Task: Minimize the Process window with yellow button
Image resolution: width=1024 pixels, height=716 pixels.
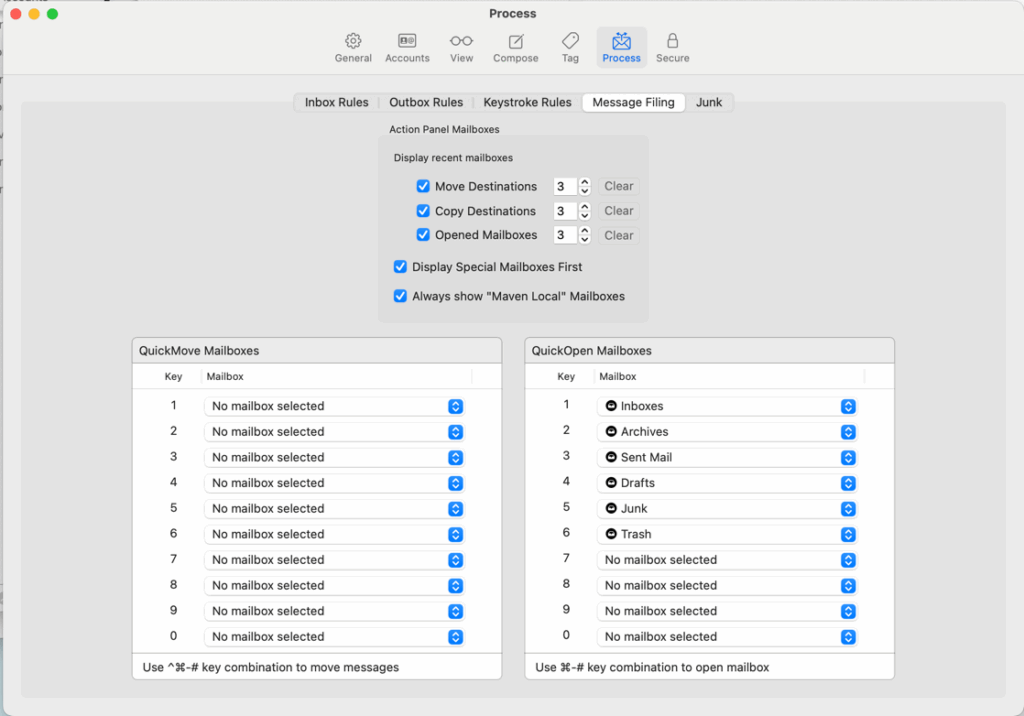Action: [x=34, y=14]
